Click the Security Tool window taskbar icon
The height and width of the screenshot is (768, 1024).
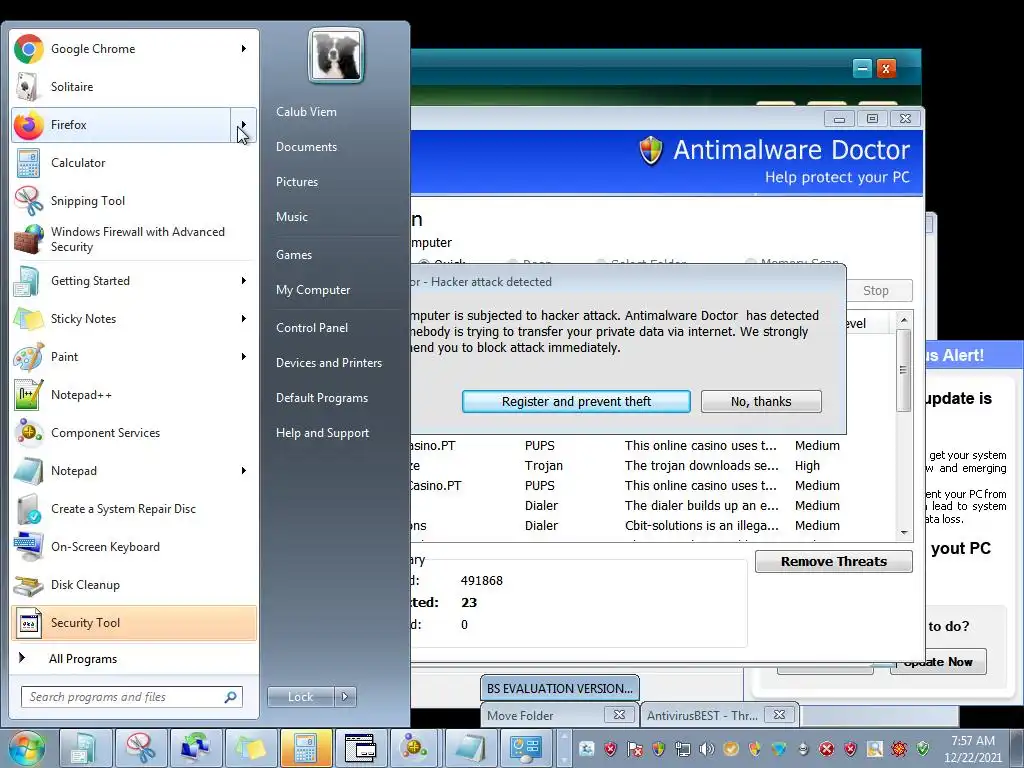(360, 748)
